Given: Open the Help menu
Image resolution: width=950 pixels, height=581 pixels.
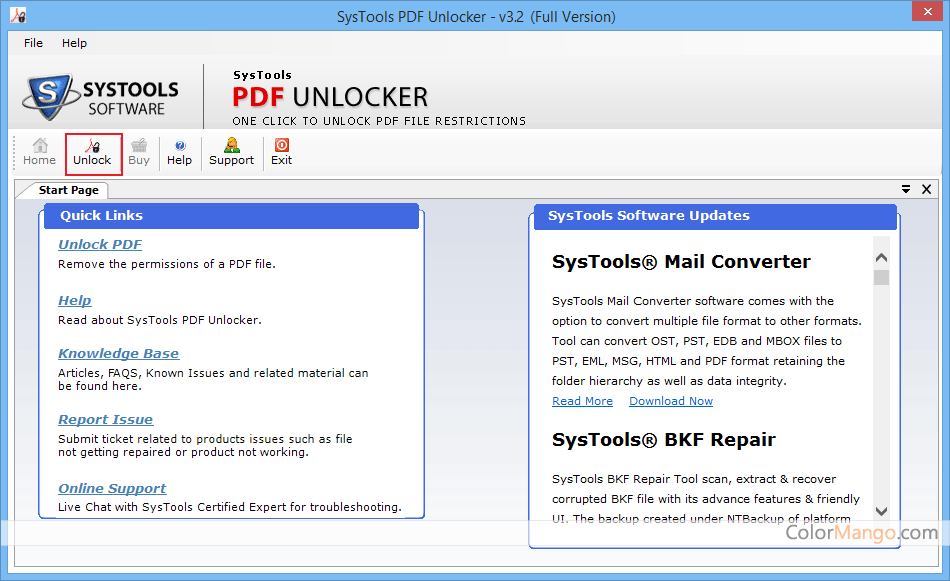Looking at the screenshot, I should (74, 43).
